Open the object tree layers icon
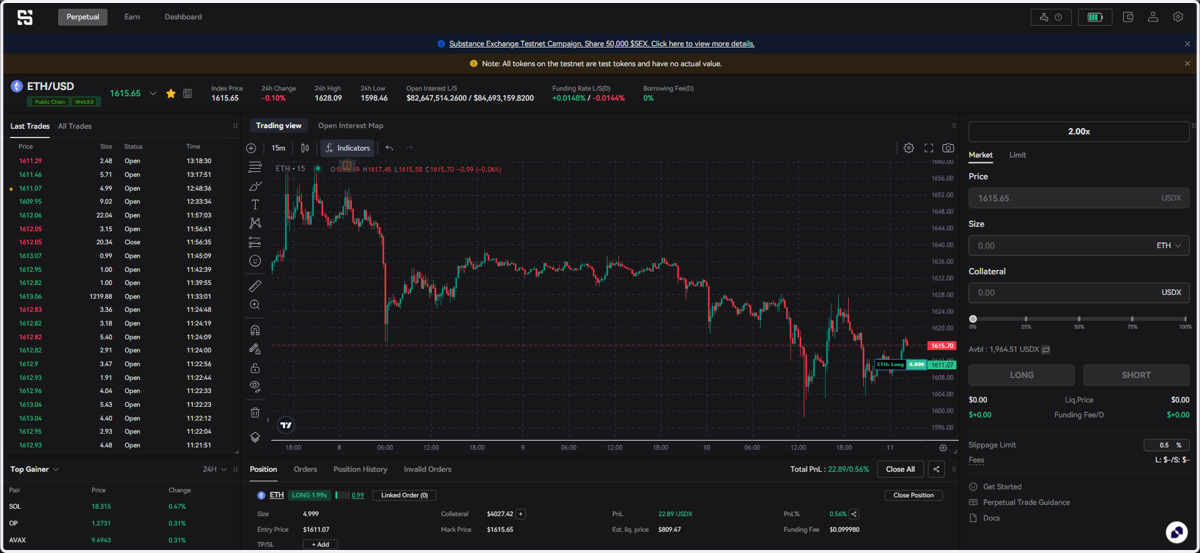 click(255, 437)
